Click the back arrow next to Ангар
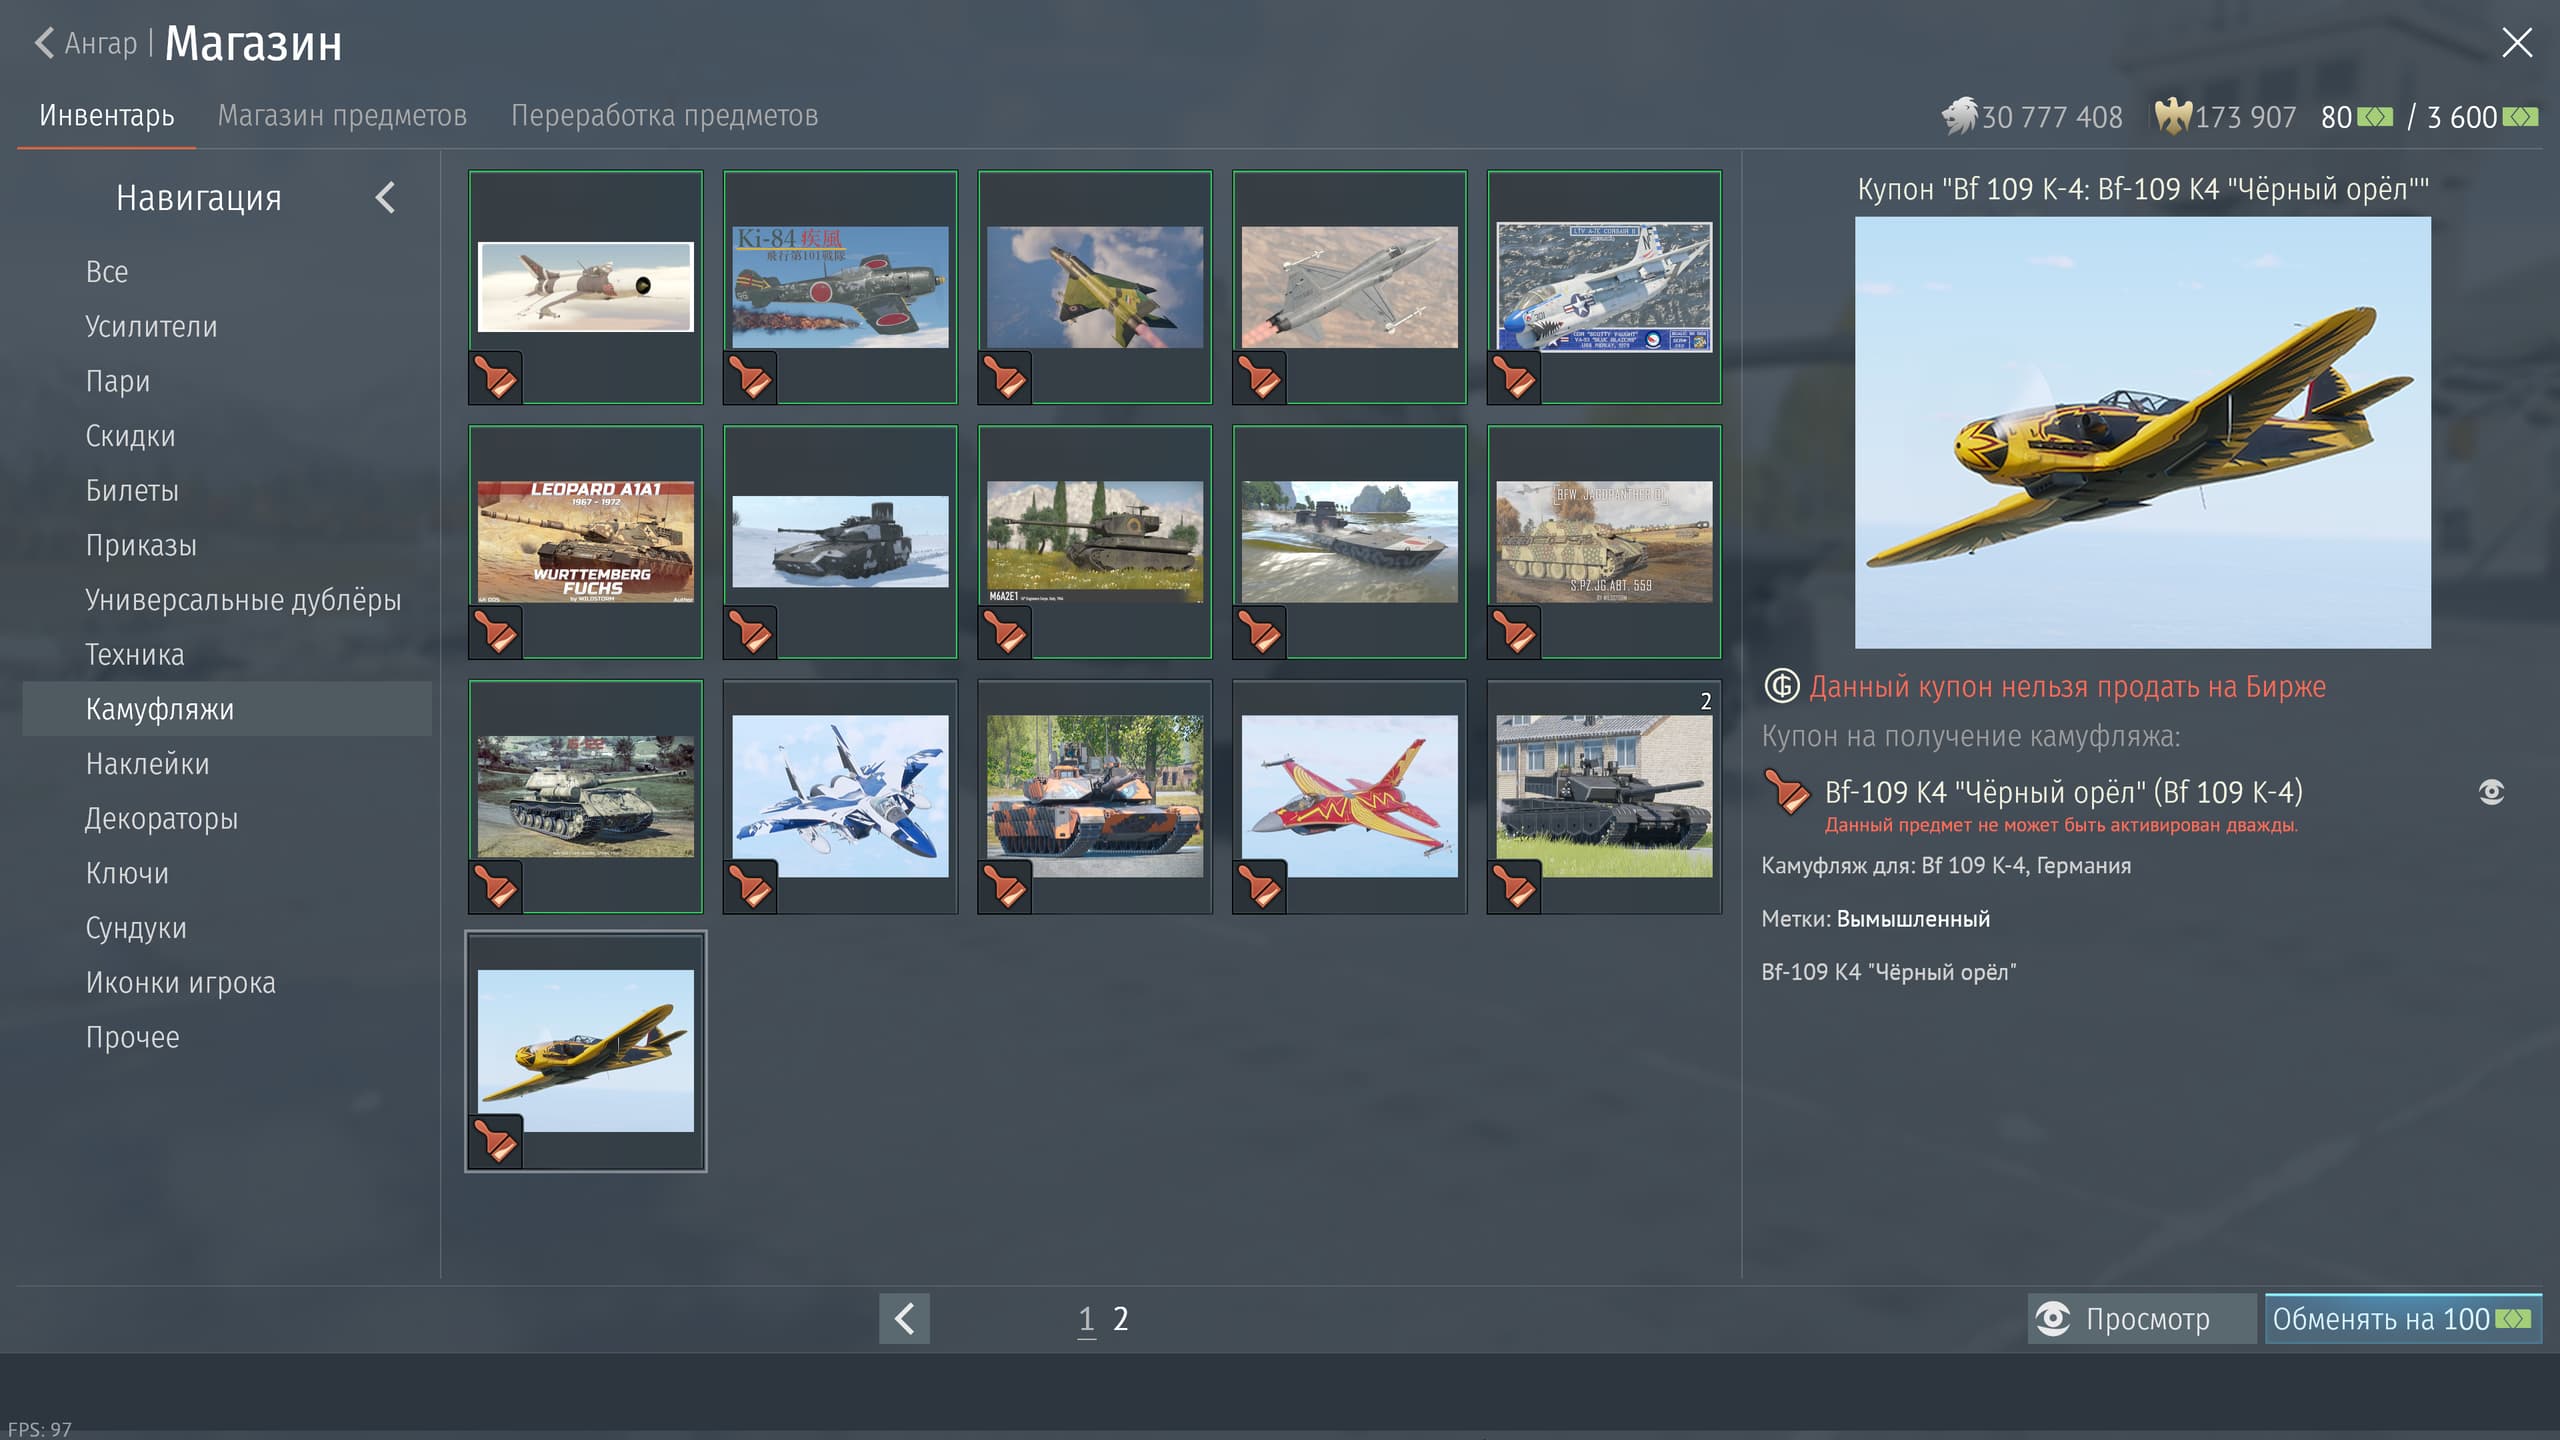The height and width of the screenshot is (1440, 2560). (x=44, y=43)
